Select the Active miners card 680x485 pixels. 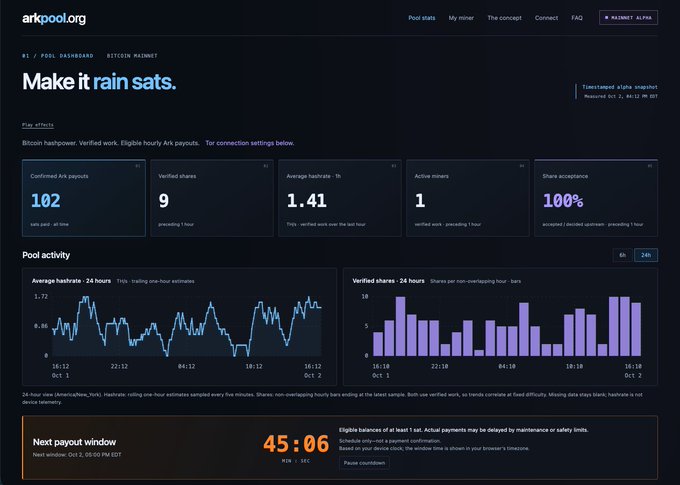(x=468, y=198)
